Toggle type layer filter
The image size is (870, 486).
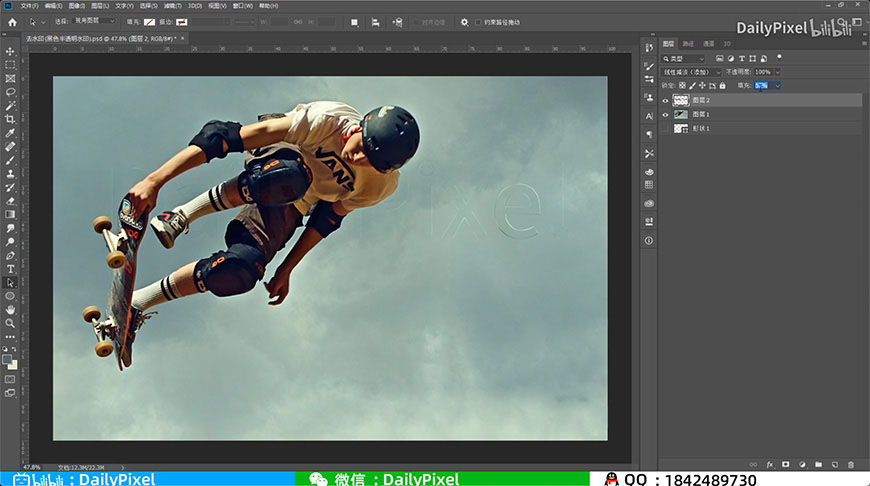pos(742,58)
